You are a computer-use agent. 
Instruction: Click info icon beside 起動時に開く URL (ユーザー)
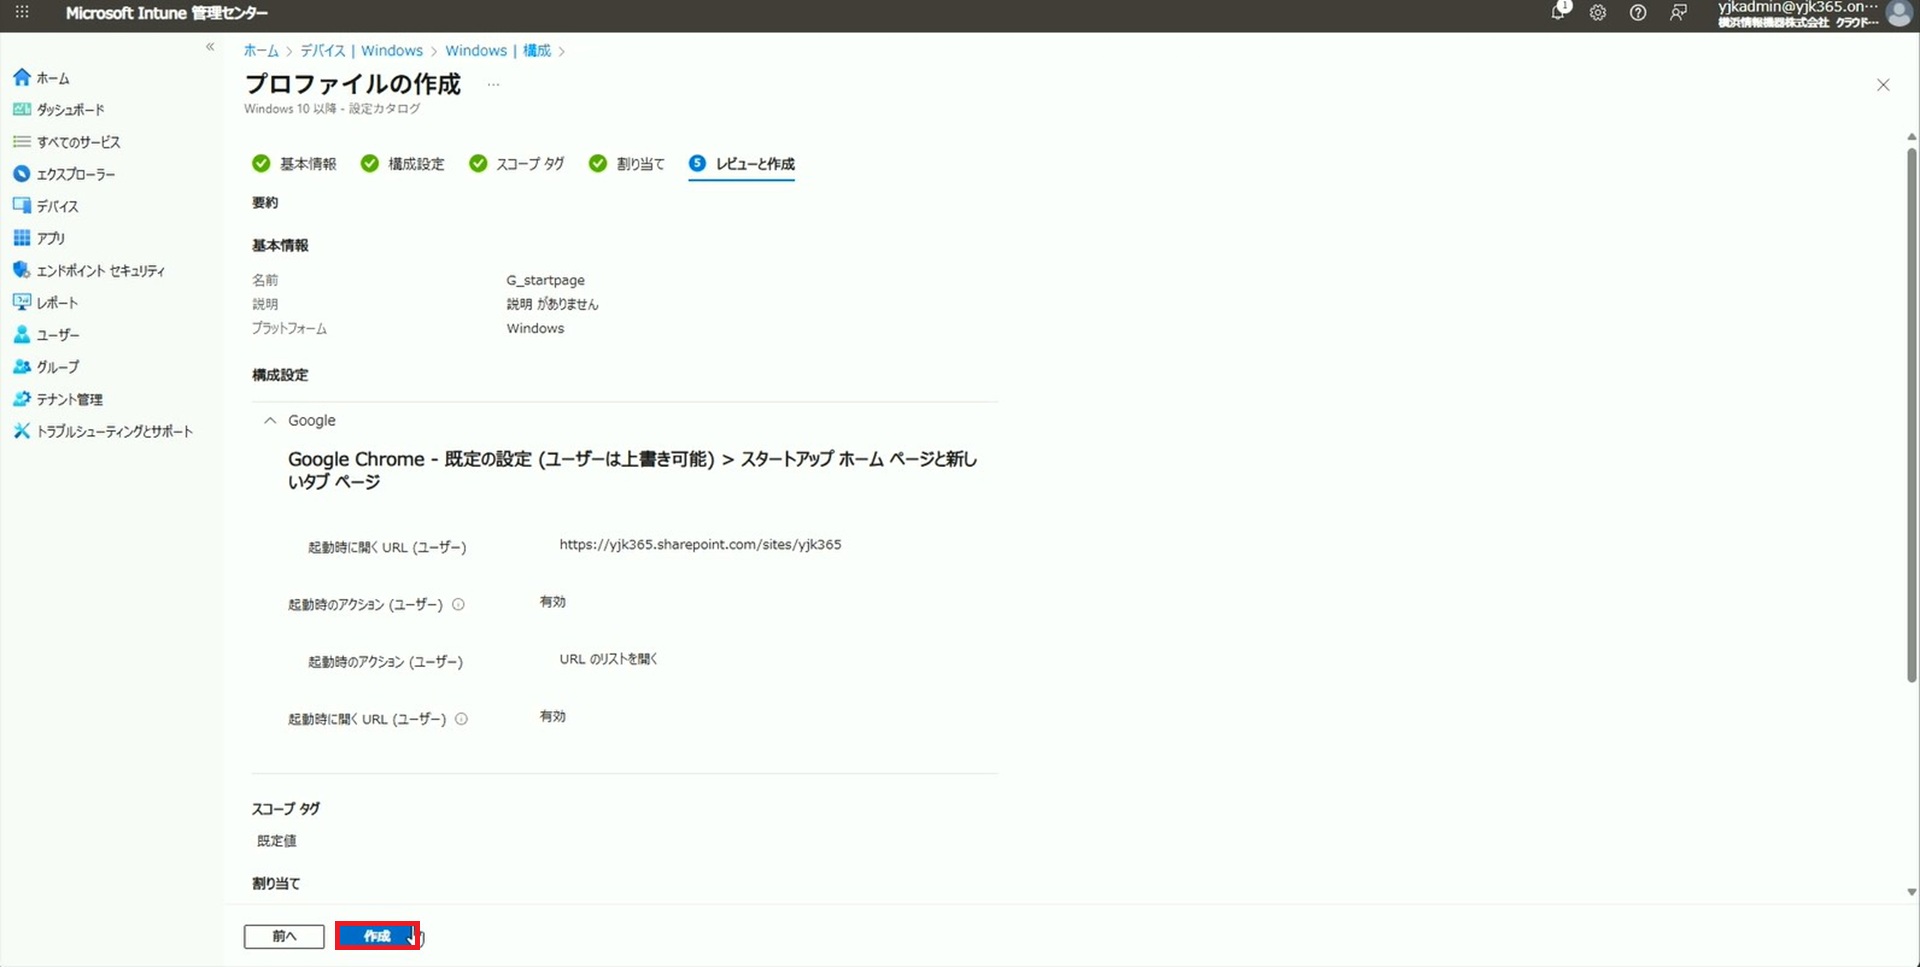tap(461, 719)
